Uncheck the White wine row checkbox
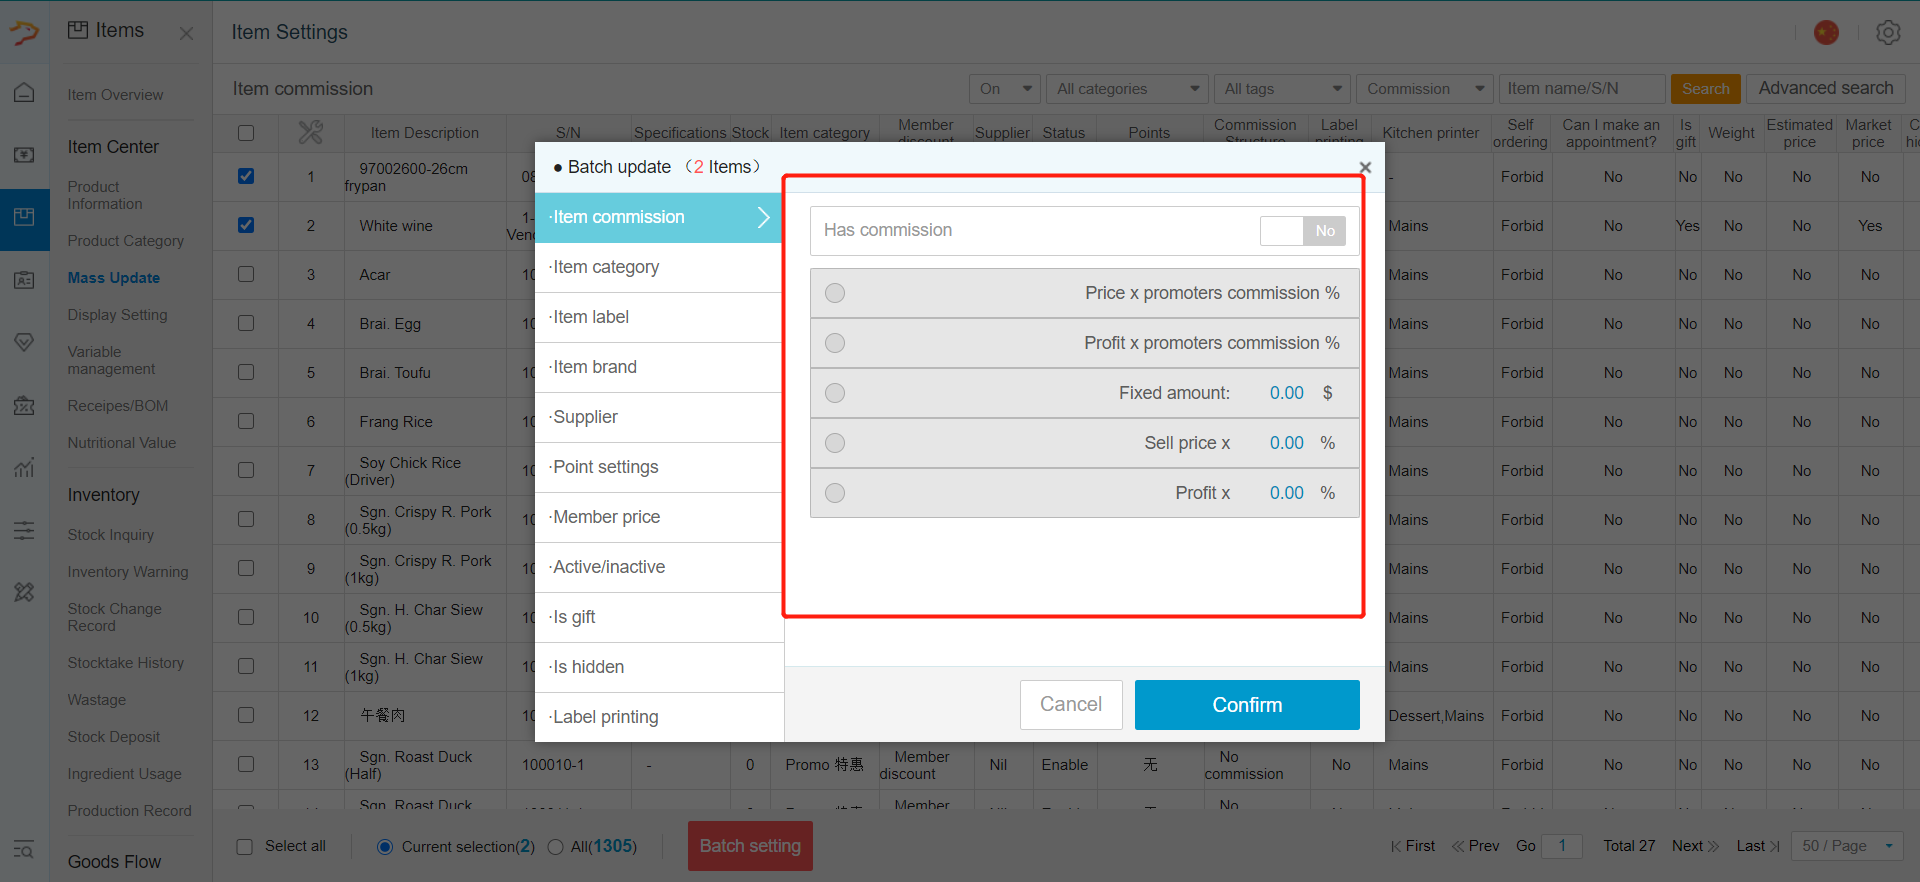 pos(246,225)
